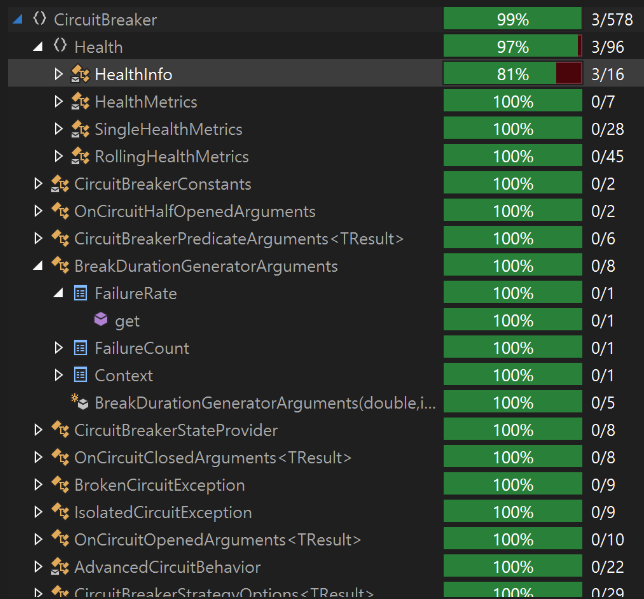
Task: Expand the HealthInfo class node
Action: pyautogui.click(x=58, y=74)
